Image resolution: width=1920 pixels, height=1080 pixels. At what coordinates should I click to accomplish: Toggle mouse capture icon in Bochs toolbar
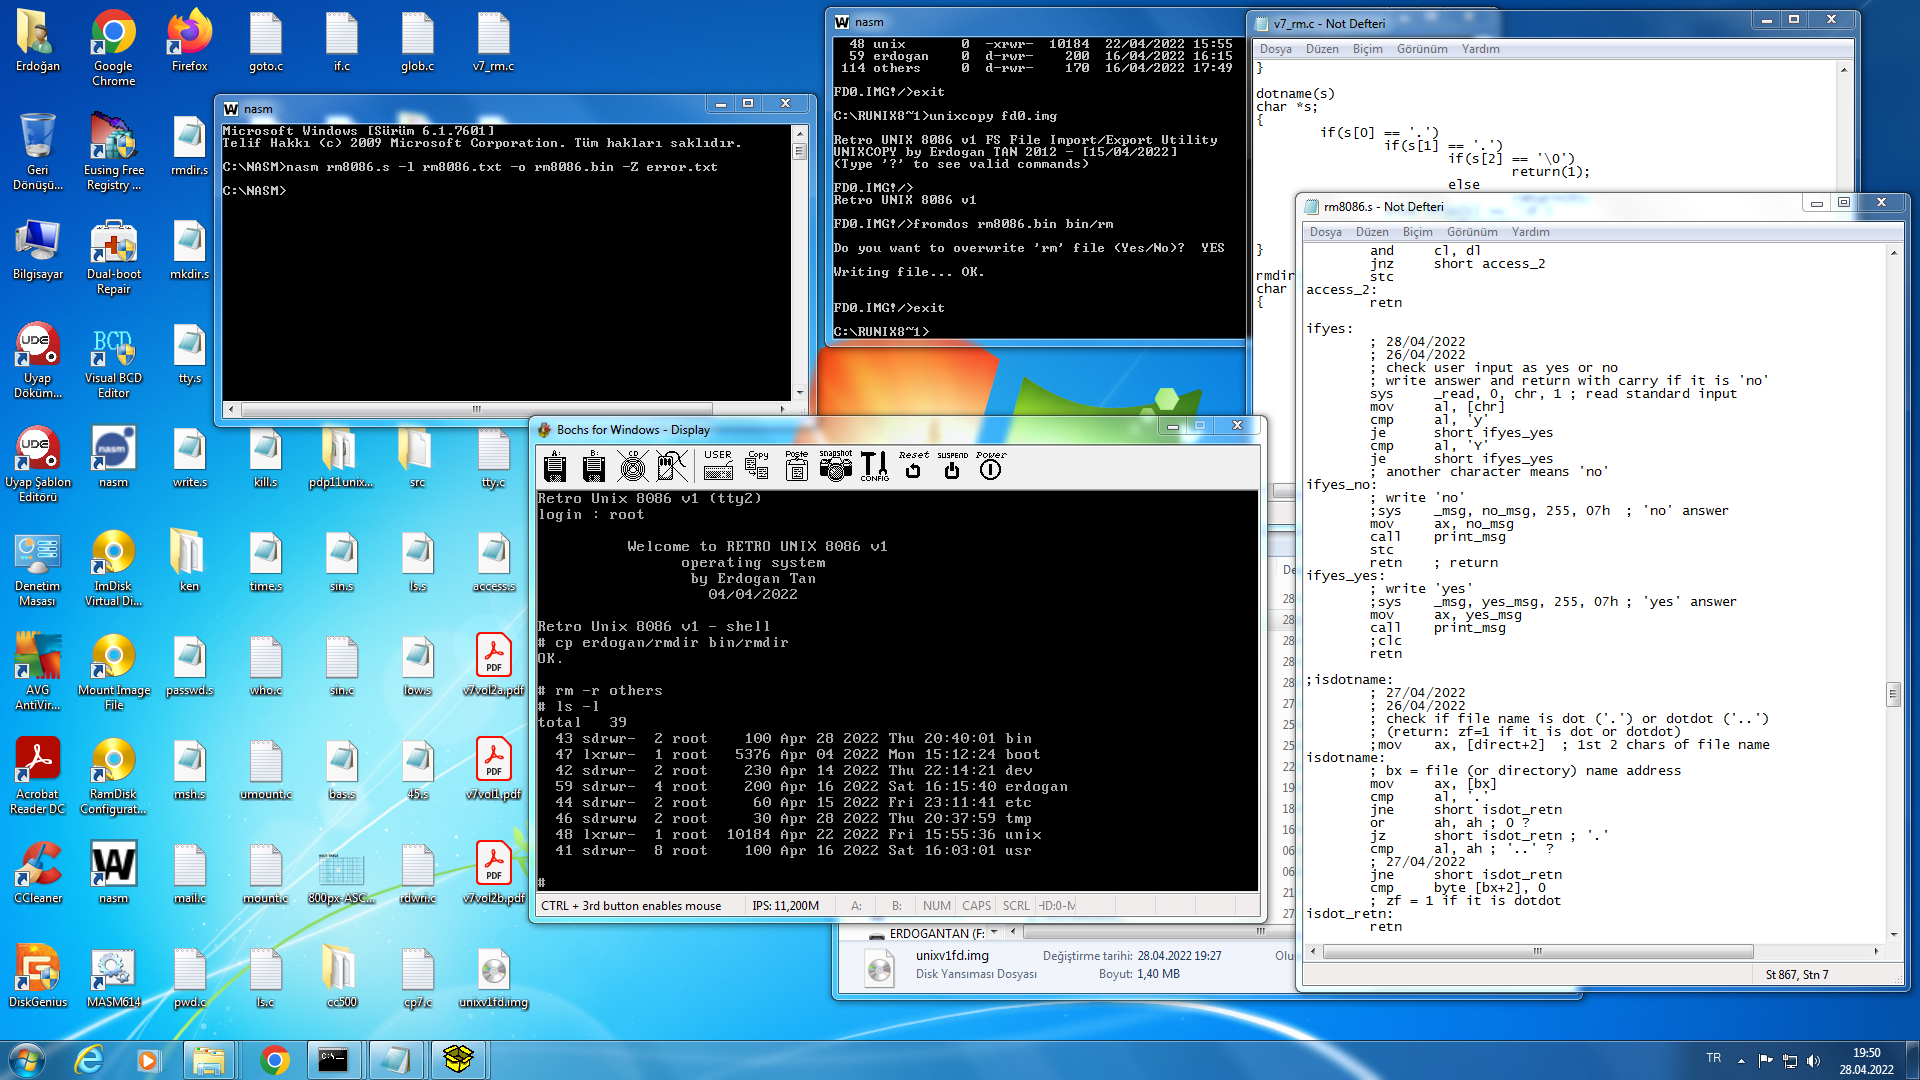pos(672,466)
